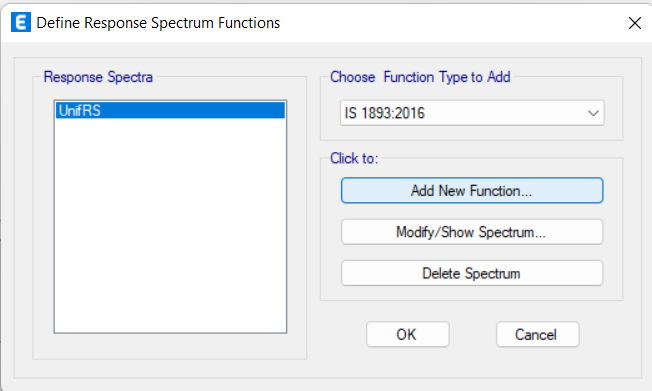Click the Response Spectra group label
This screenshot has width=652, height=391.
pos(98,77)
